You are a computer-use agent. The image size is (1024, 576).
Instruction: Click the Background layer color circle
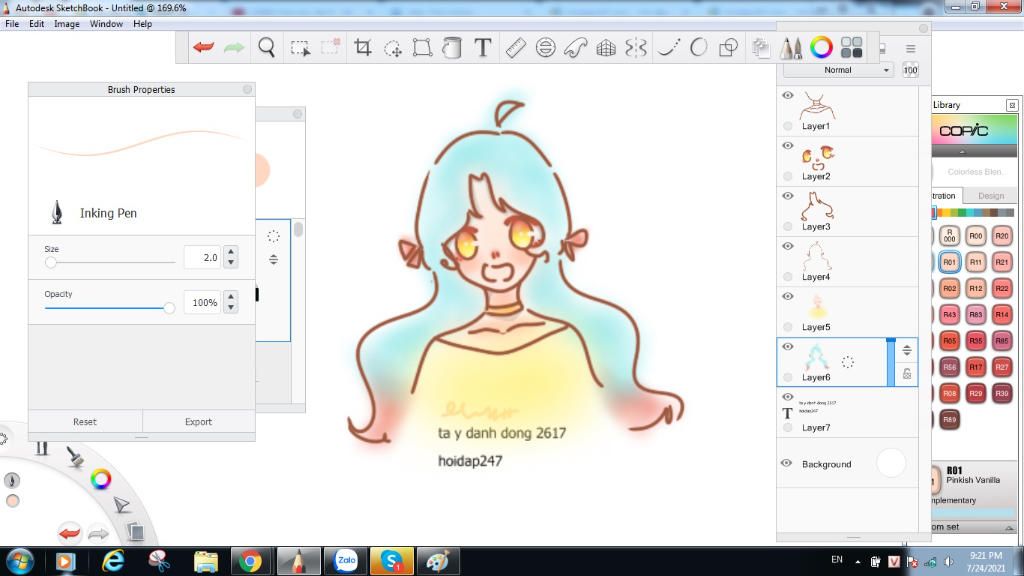[891, 463]
